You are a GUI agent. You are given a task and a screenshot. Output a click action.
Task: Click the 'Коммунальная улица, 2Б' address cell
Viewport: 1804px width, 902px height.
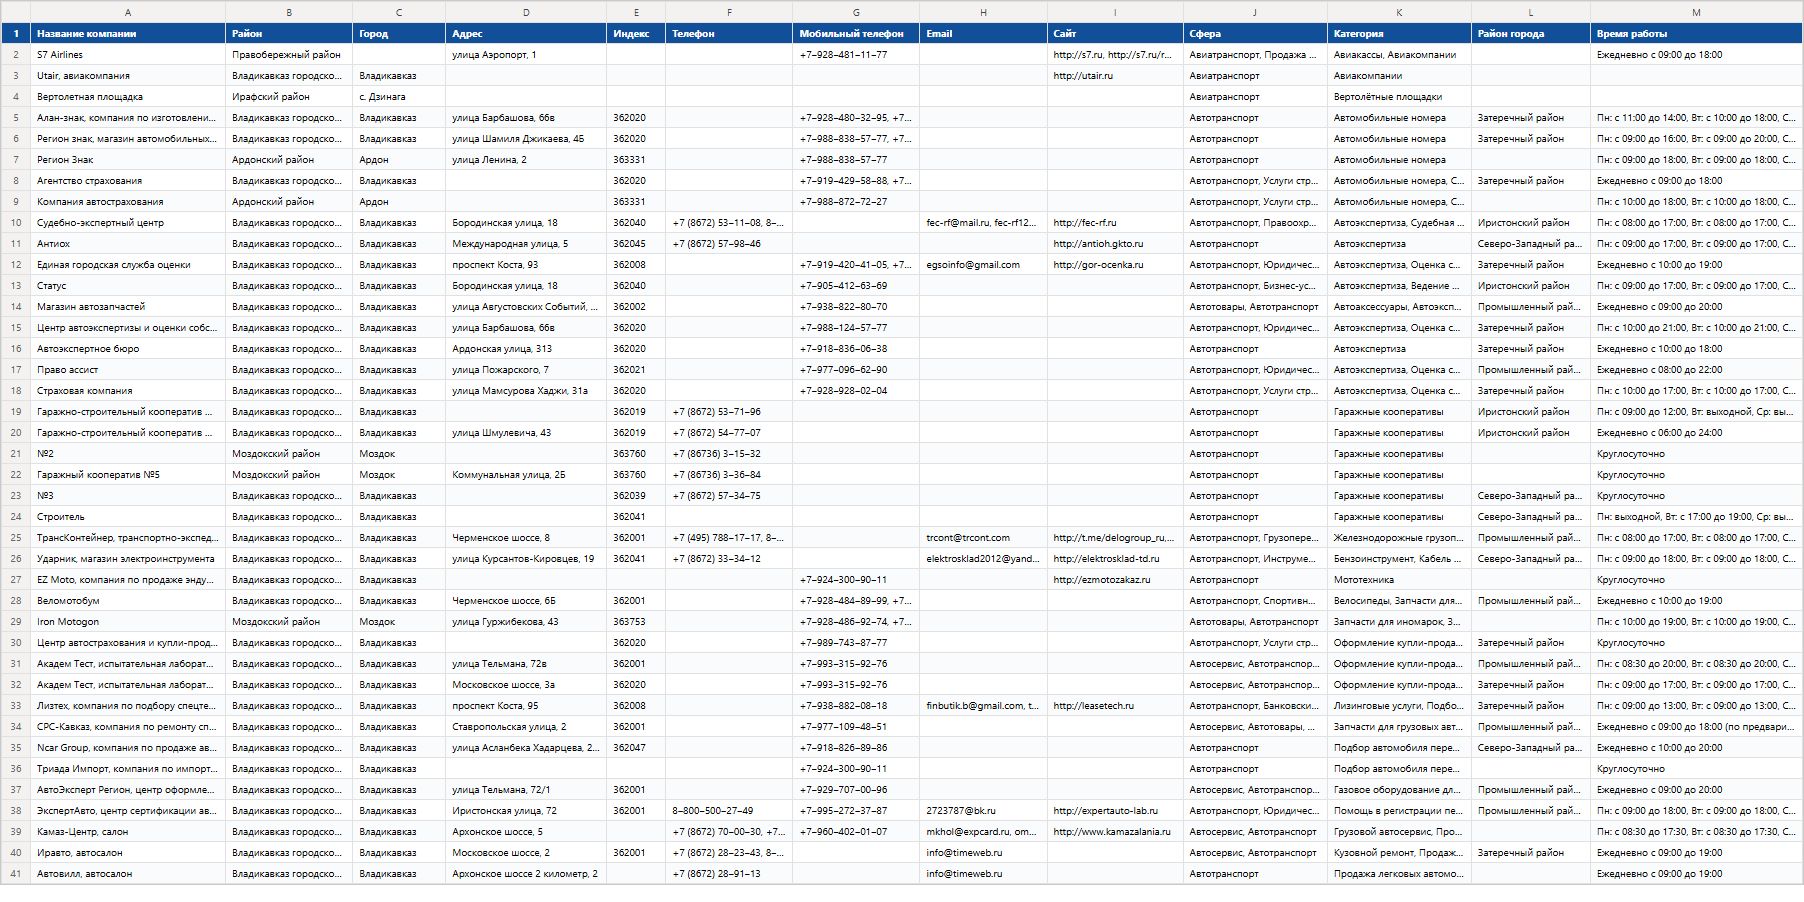pos(526,475)
